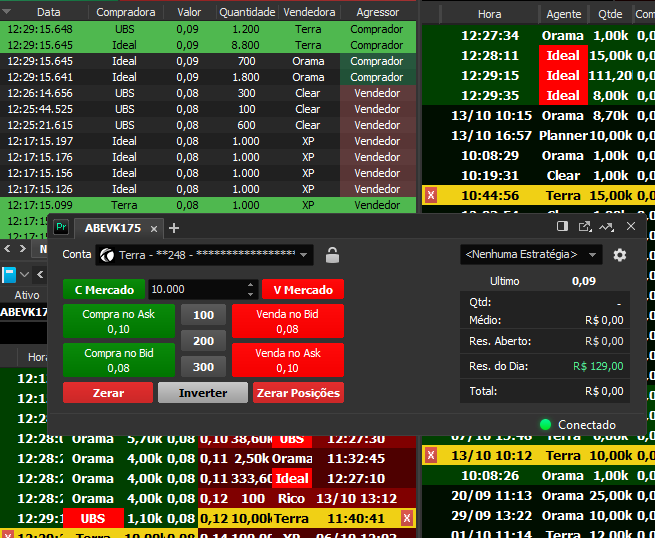655x538 pixels.
Task: Select quantity preset 200
Action: [x=203, y=341]
